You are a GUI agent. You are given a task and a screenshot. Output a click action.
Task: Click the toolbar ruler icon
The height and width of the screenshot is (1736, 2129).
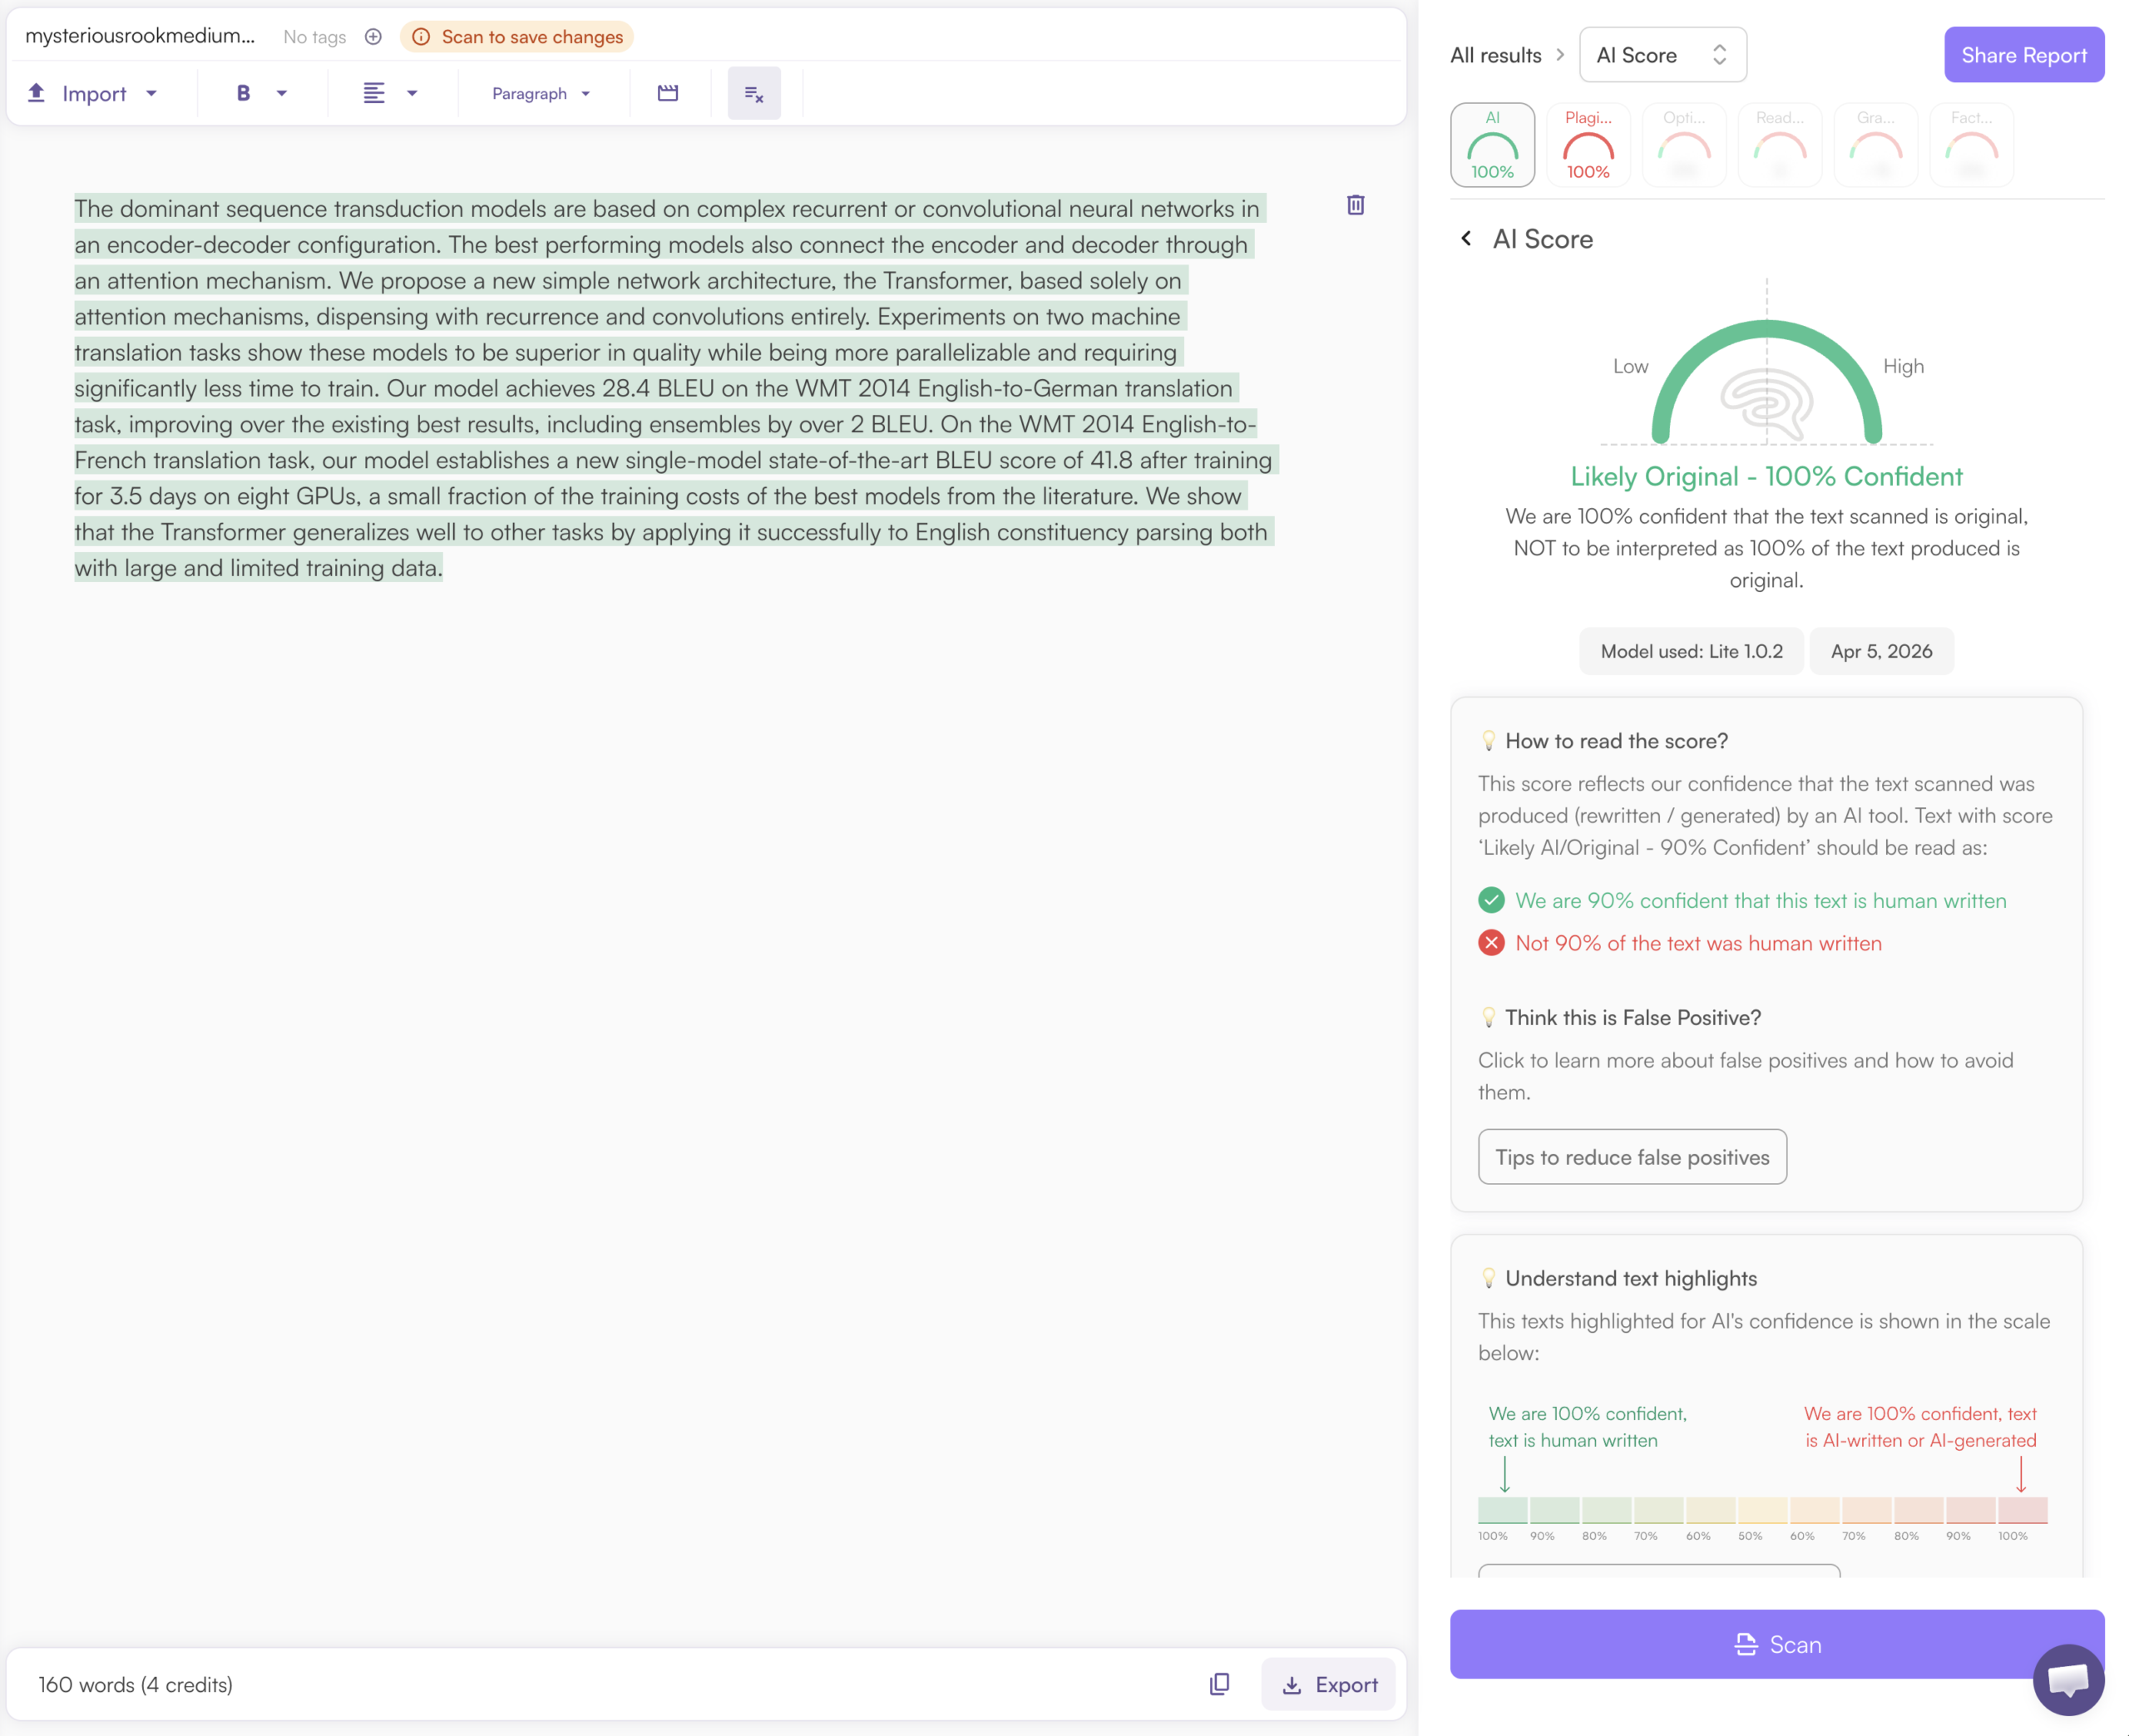[668, 93]
